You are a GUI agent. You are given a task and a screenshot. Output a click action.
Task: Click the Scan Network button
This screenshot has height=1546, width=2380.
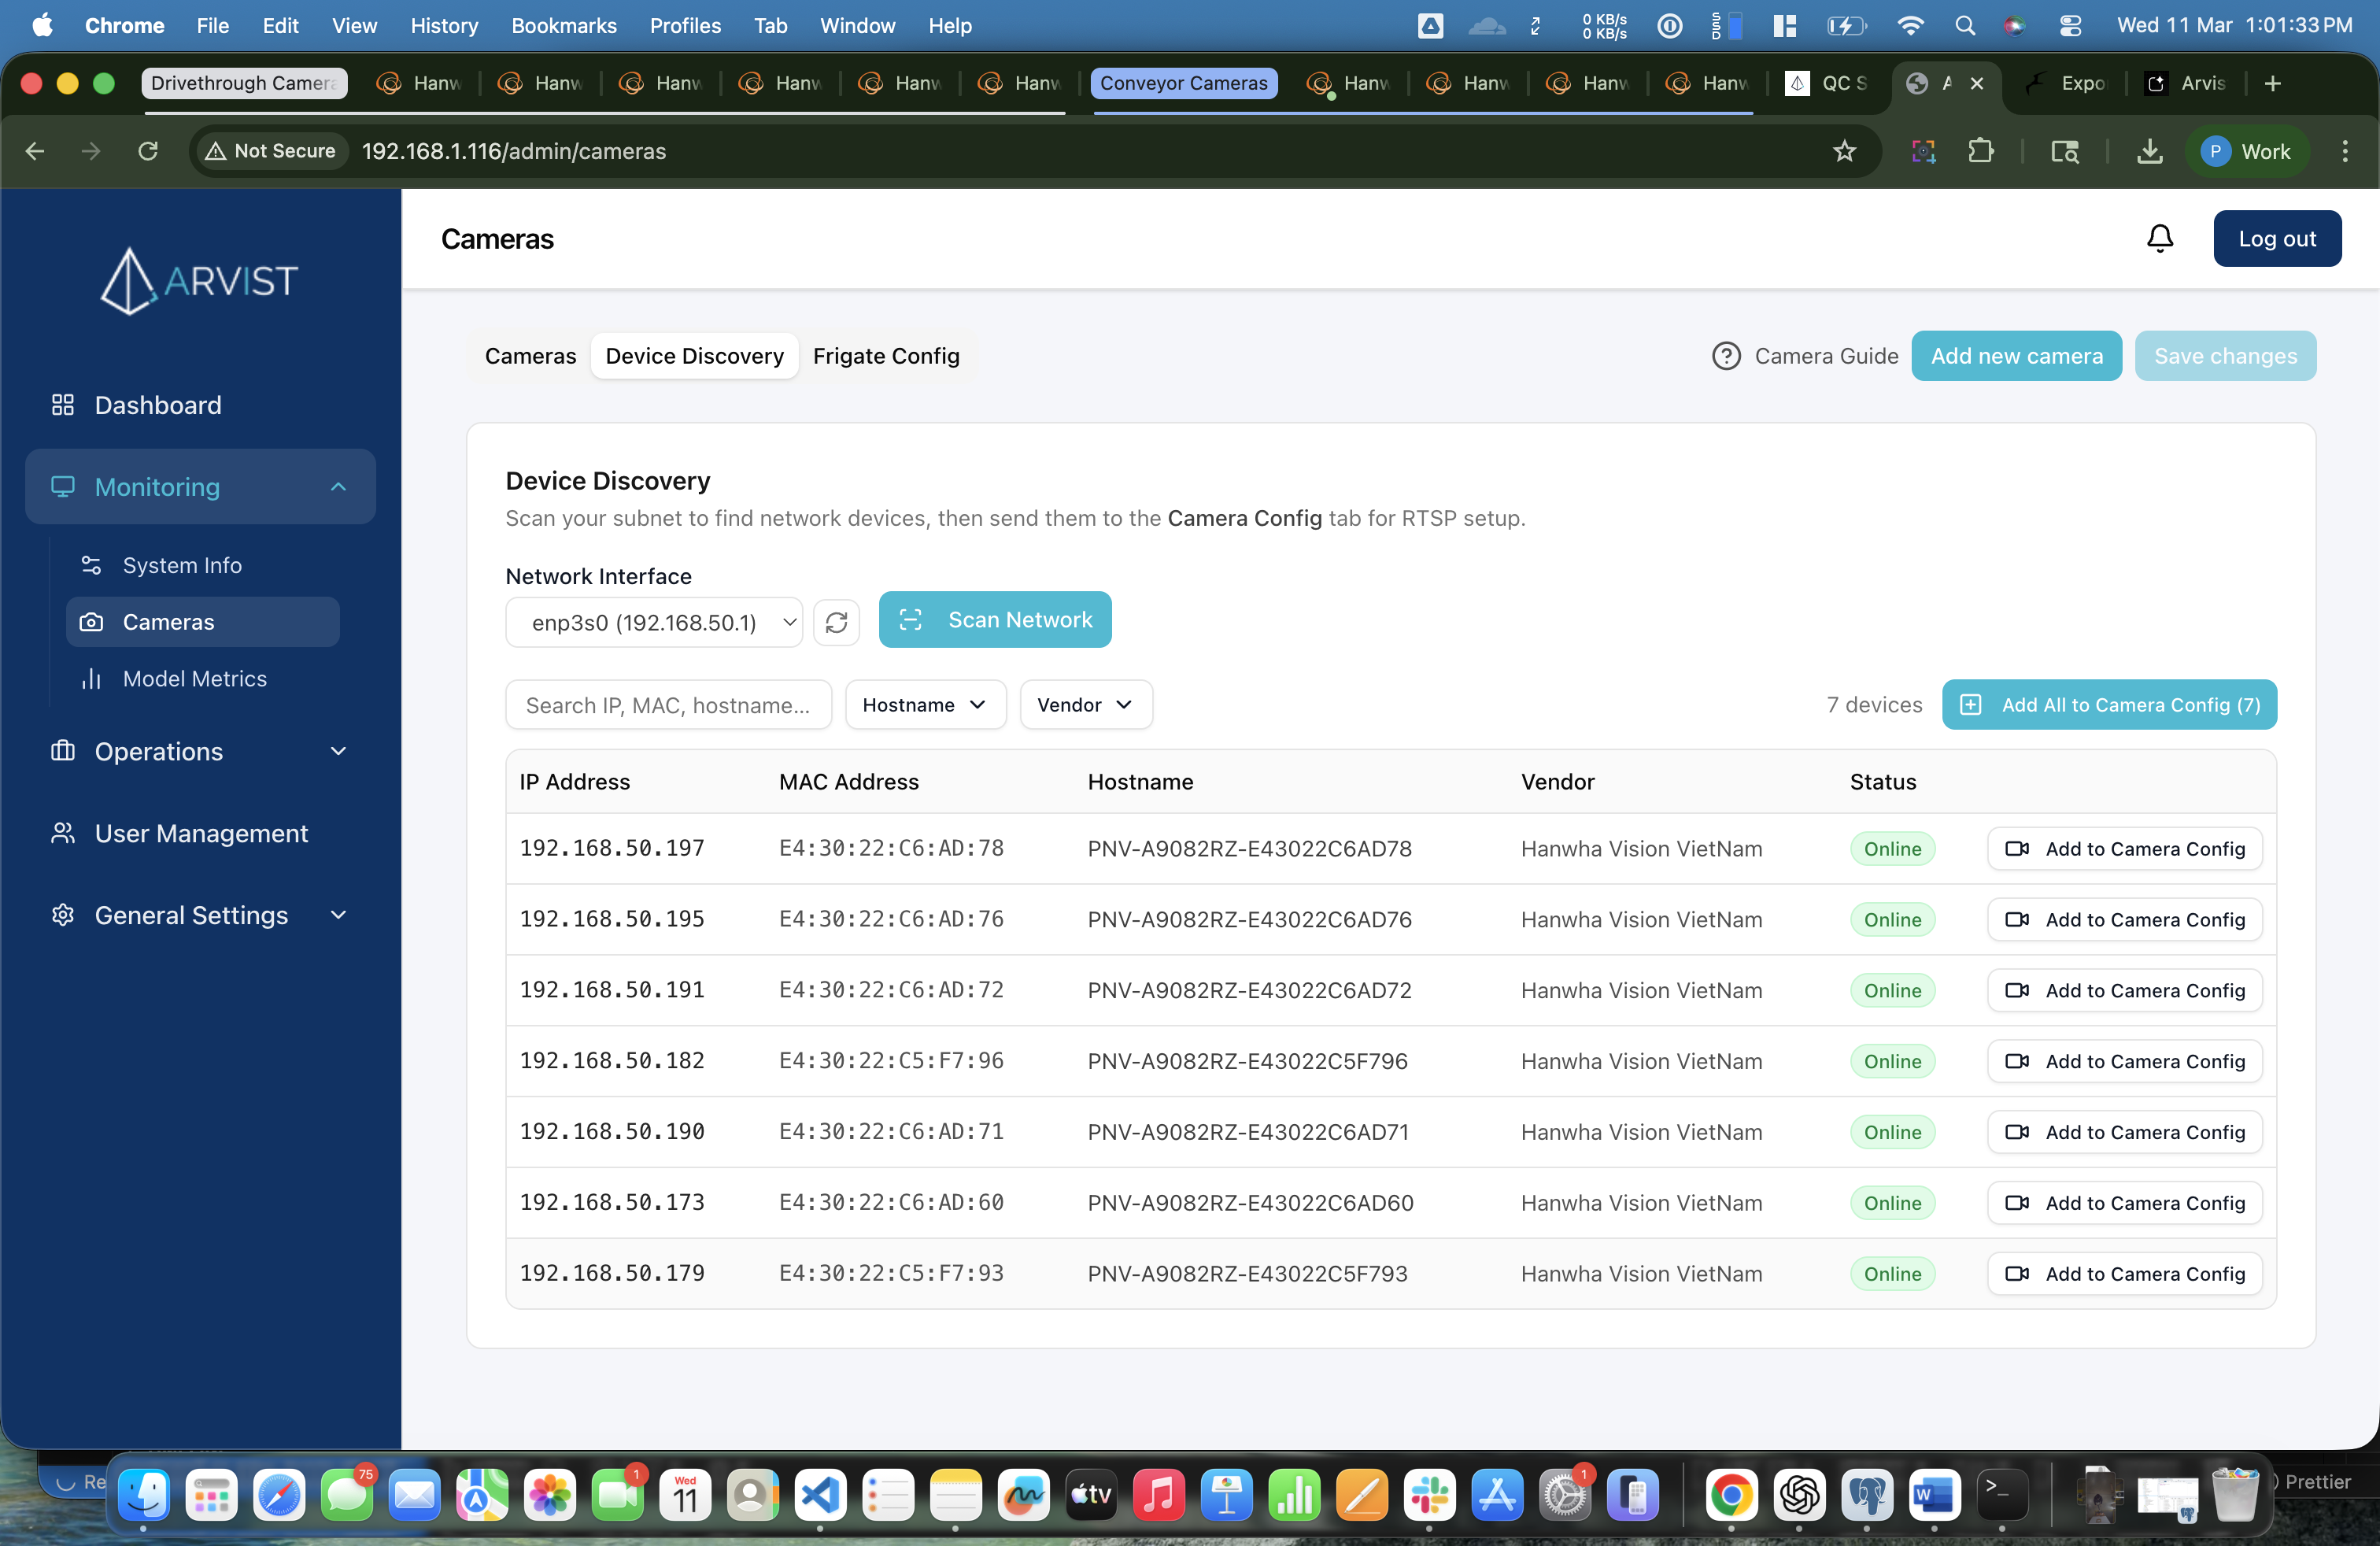(x=995, y=619)
